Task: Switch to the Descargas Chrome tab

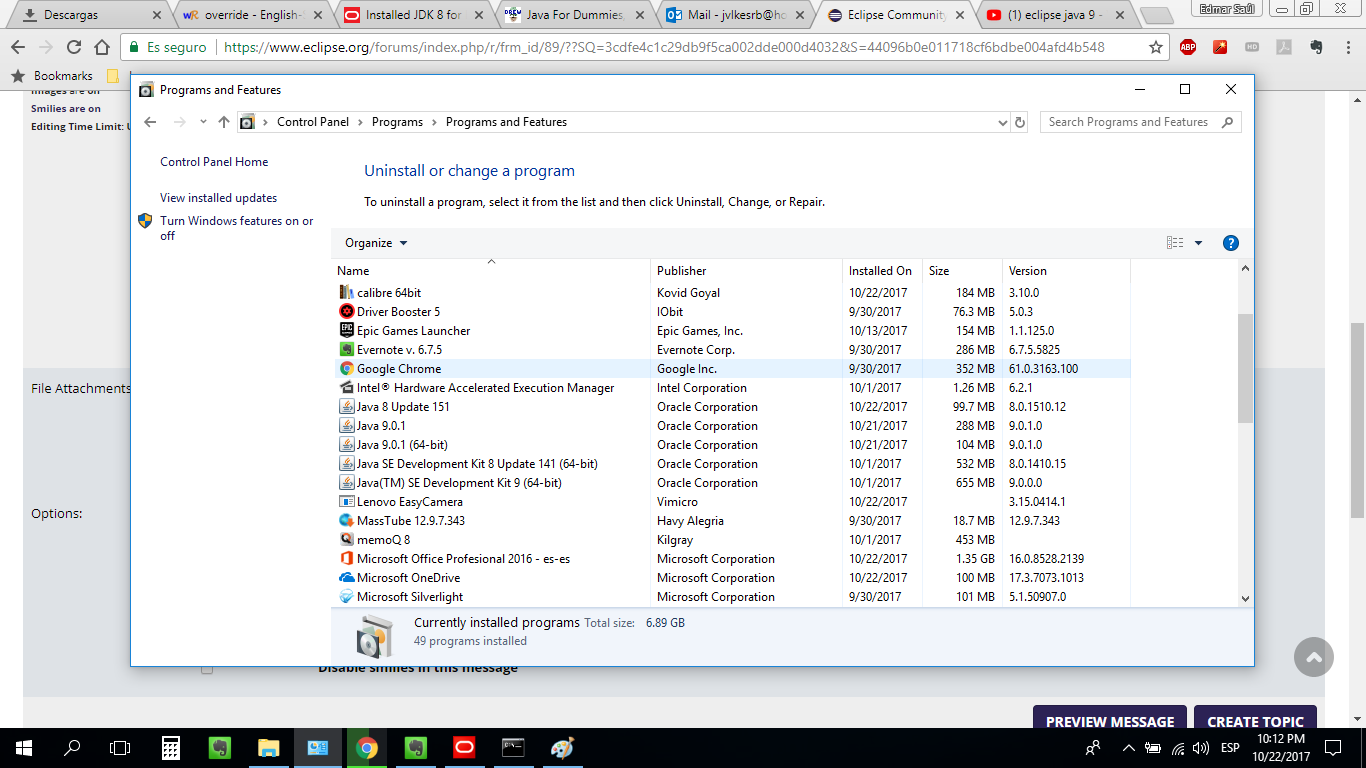Action: [90, 15]
